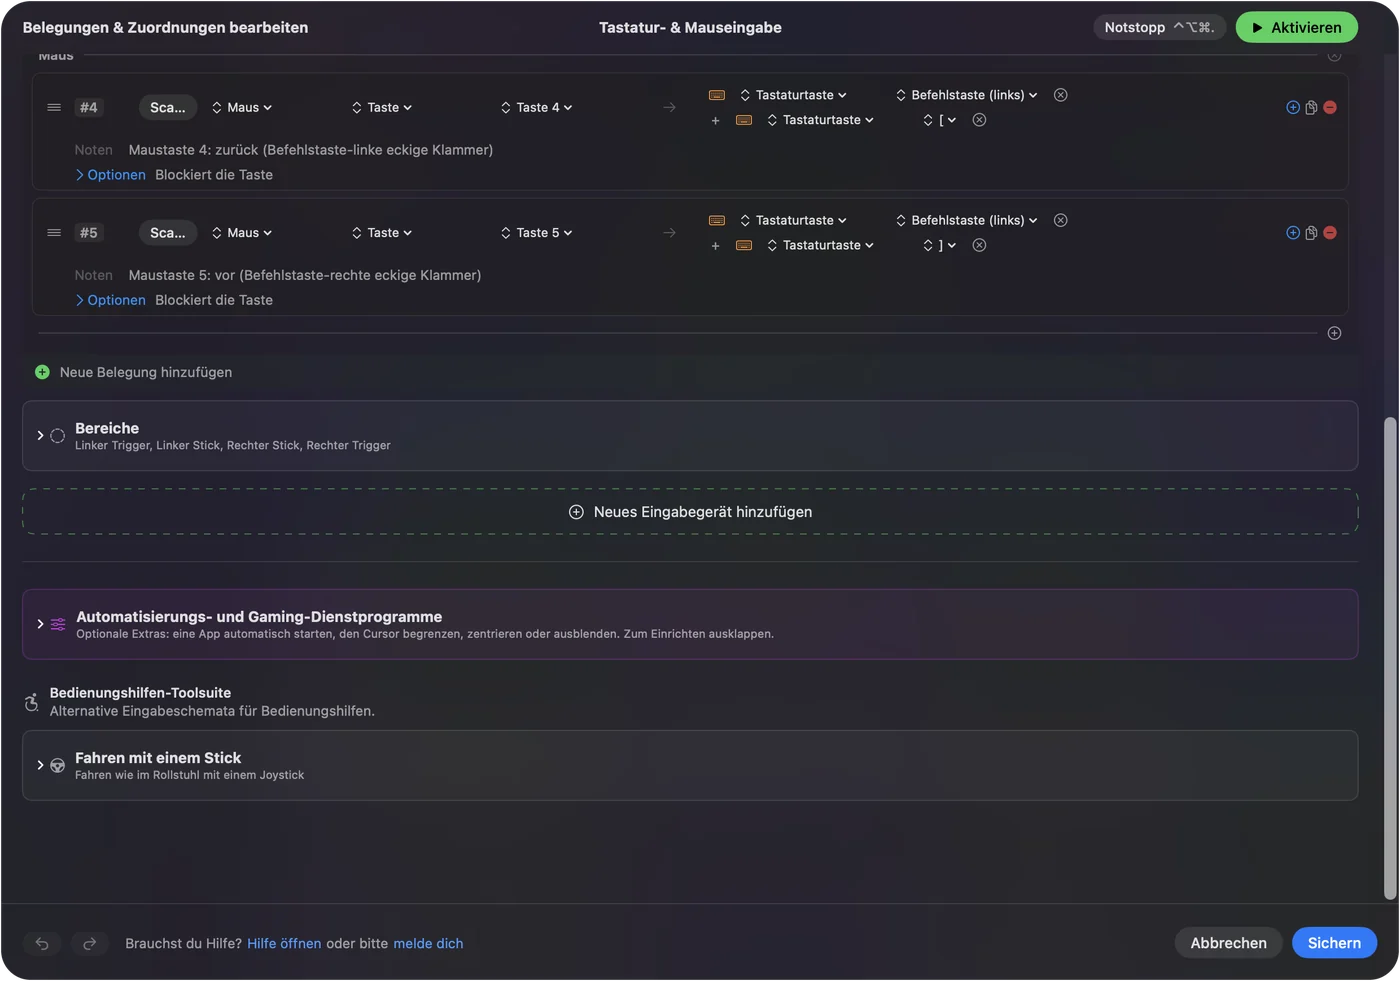Expand Optionen for mapping #4
The width and height of the screenshot is (1400, 981).
(x=110, y=175)
